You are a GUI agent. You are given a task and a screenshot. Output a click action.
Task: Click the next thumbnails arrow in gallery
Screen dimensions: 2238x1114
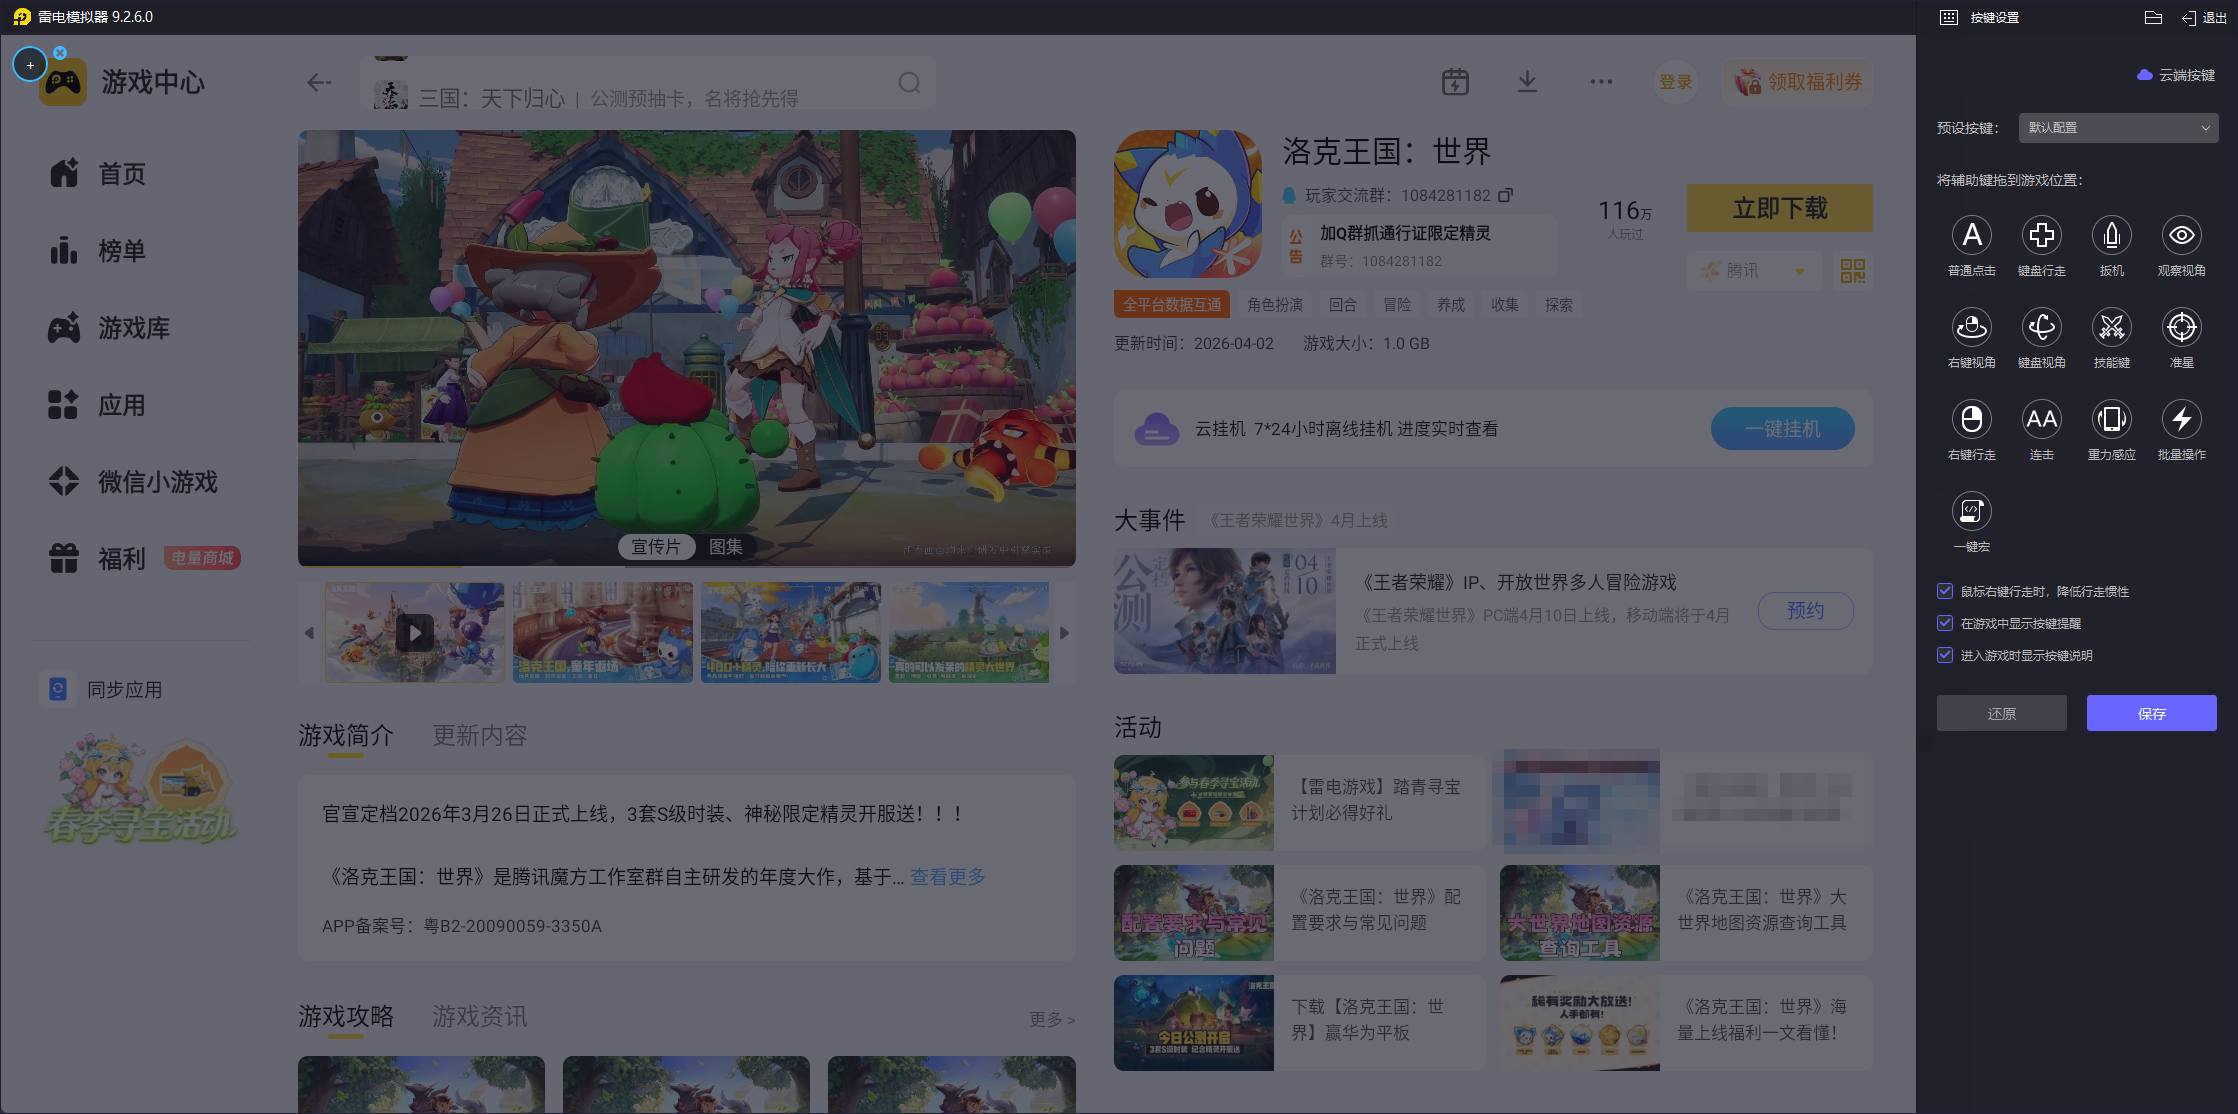[x=1064, y=633]
